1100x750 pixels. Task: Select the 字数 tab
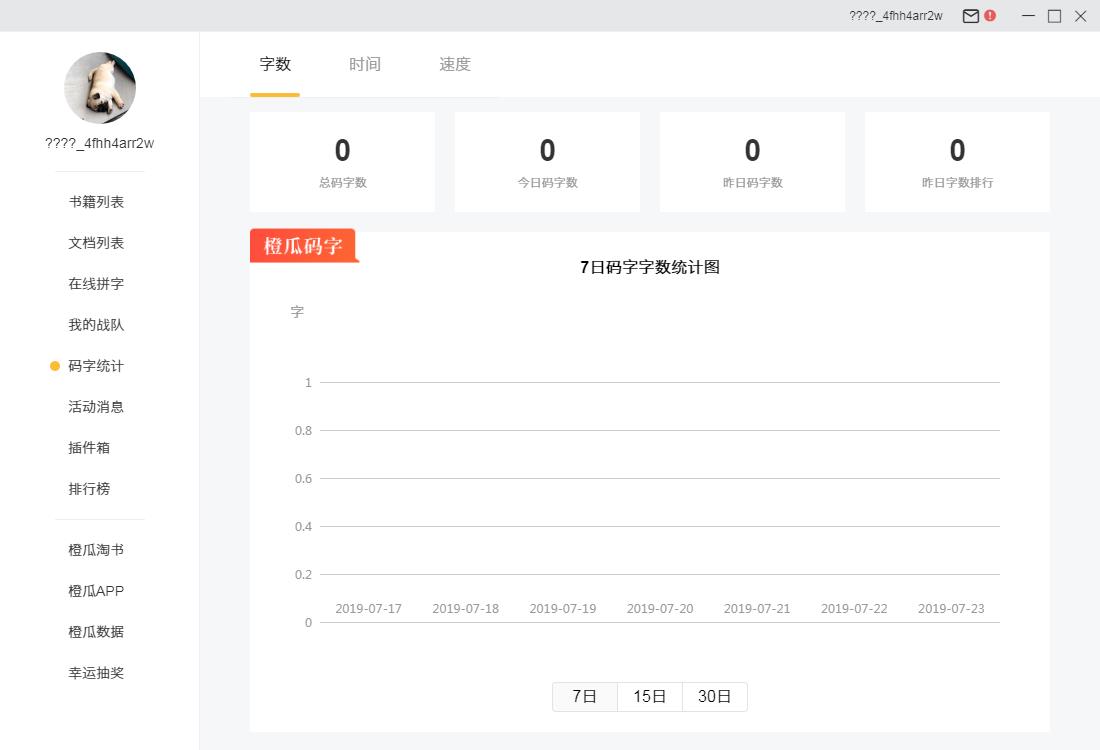pyautogui.click(x=275, y=65)
